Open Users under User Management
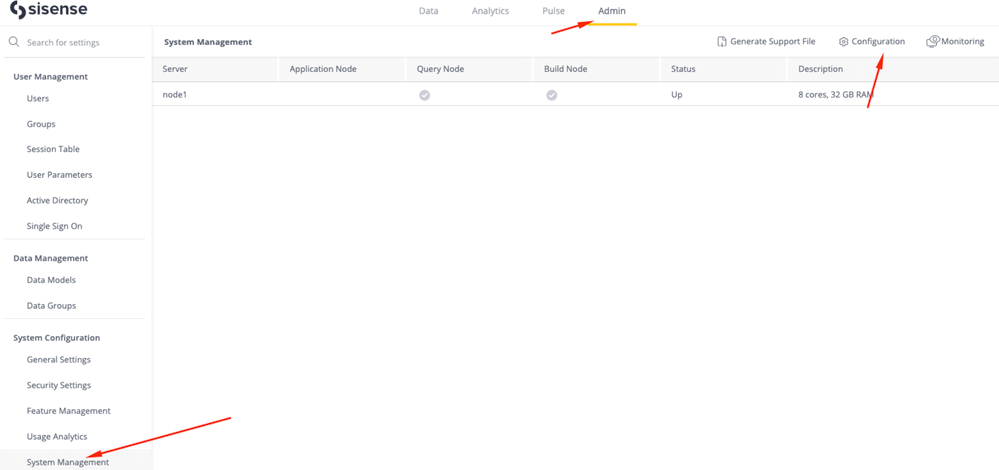Screen dimensions: 999x470 point(38,98)
